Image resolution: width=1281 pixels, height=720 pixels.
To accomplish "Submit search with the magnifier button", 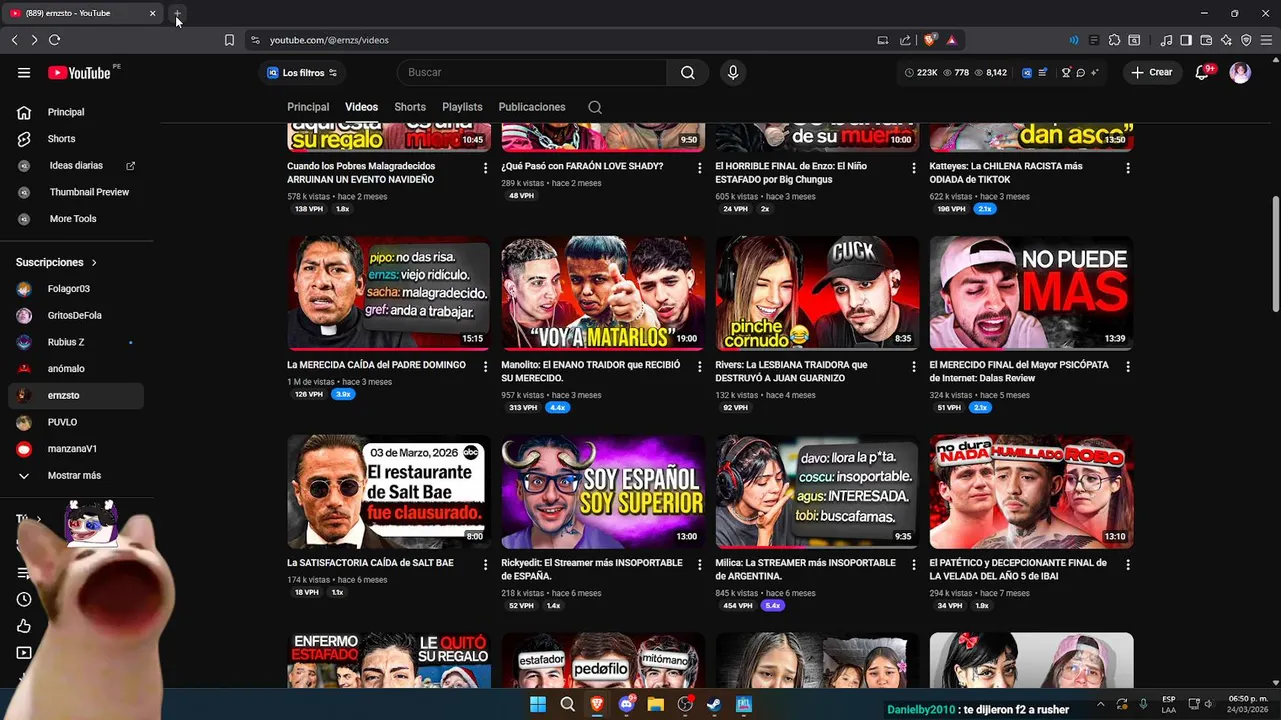I will 687,72.
